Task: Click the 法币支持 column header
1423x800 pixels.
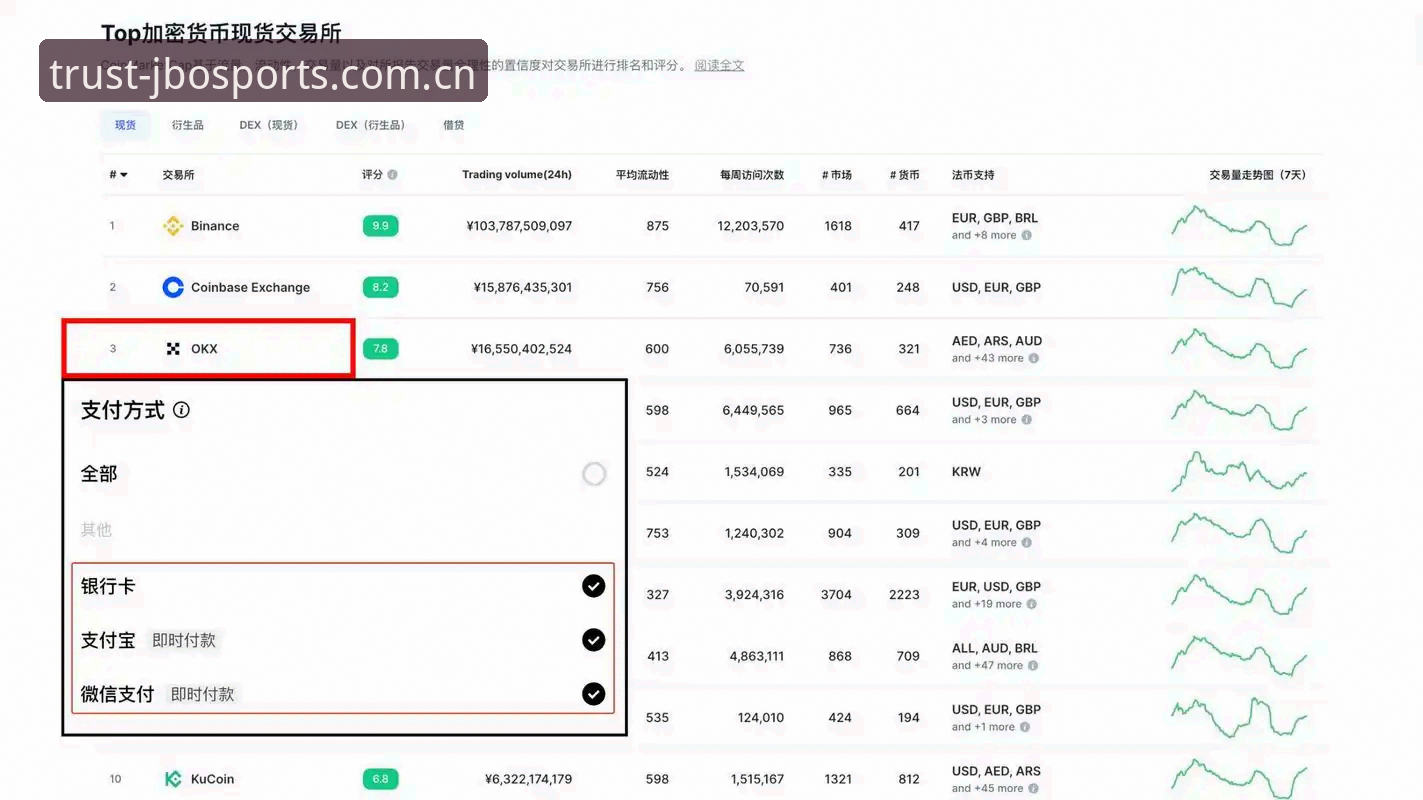Action: pyautogui.click(x=973, y=175)
